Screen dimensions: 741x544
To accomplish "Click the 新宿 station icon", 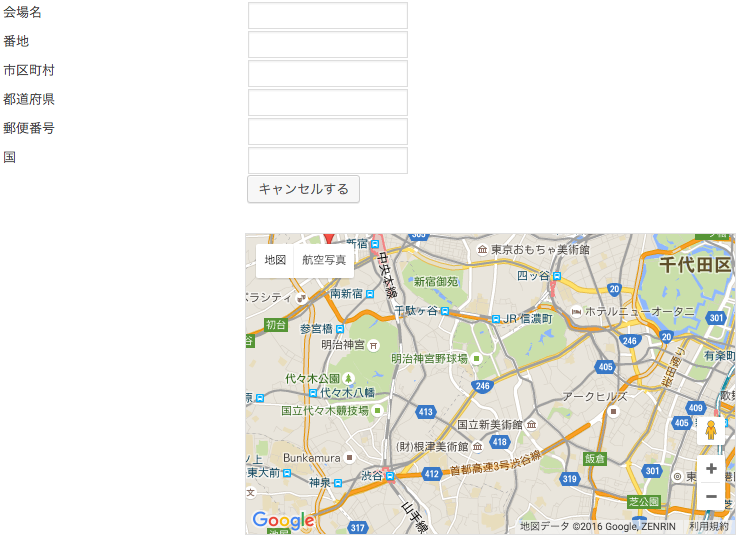I will [x=375, y=244].
